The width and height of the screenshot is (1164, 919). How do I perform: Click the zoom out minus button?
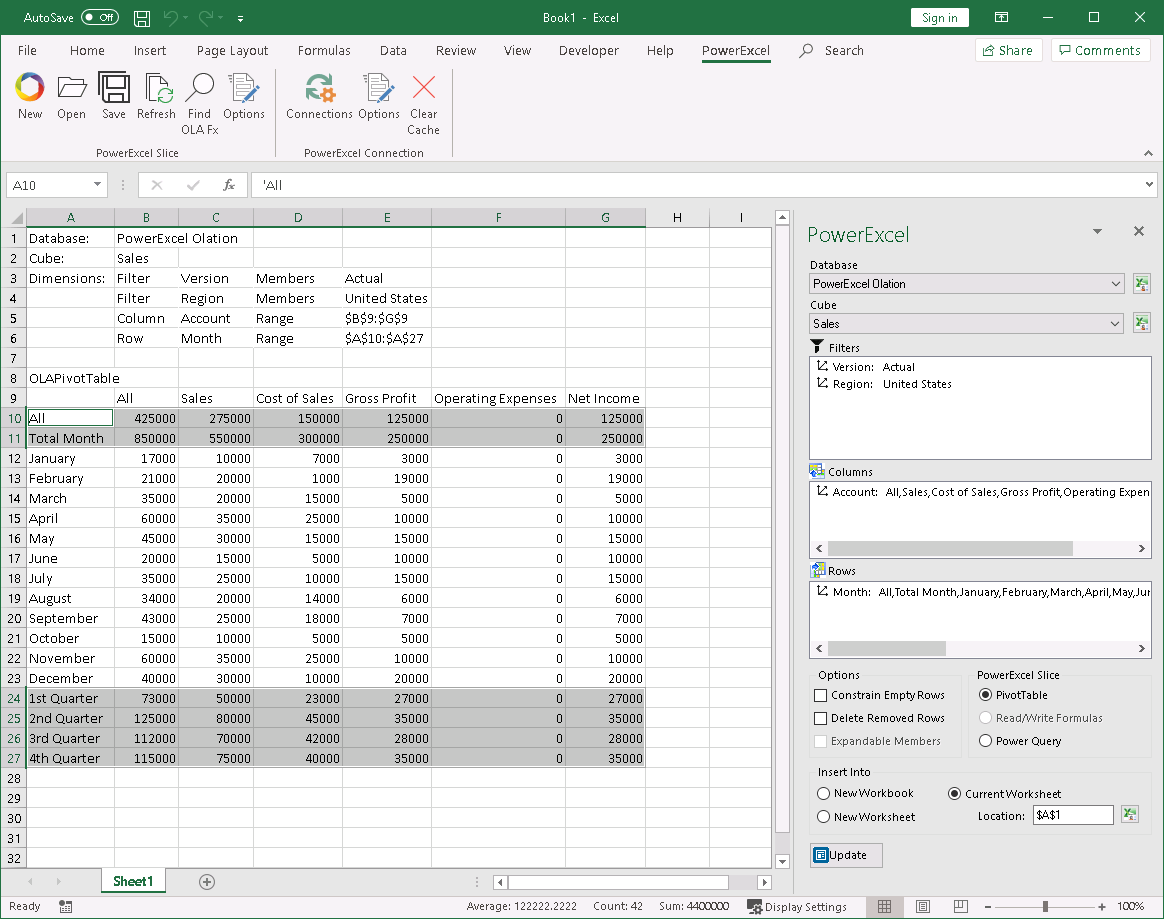click(988, 906)
